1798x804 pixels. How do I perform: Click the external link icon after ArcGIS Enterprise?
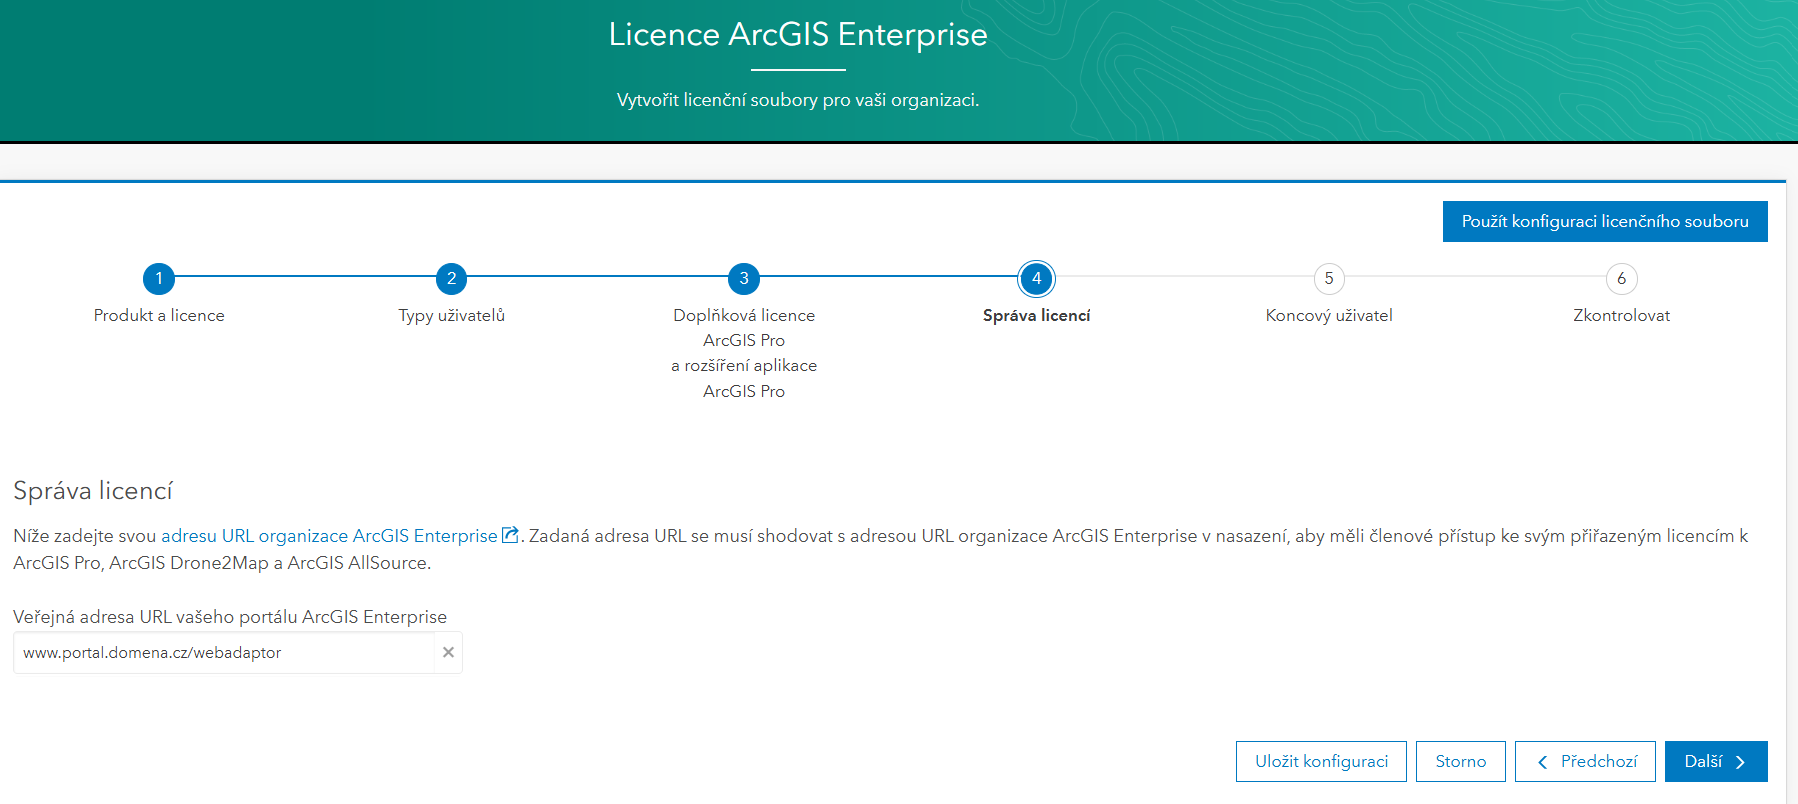[510, 535]
